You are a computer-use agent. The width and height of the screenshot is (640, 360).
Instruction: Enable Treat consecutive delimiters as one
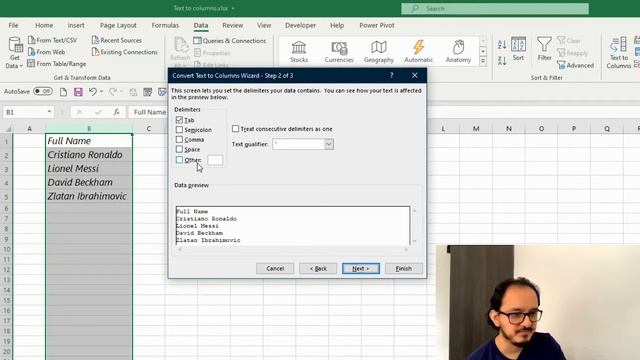[x=236, y=129]
